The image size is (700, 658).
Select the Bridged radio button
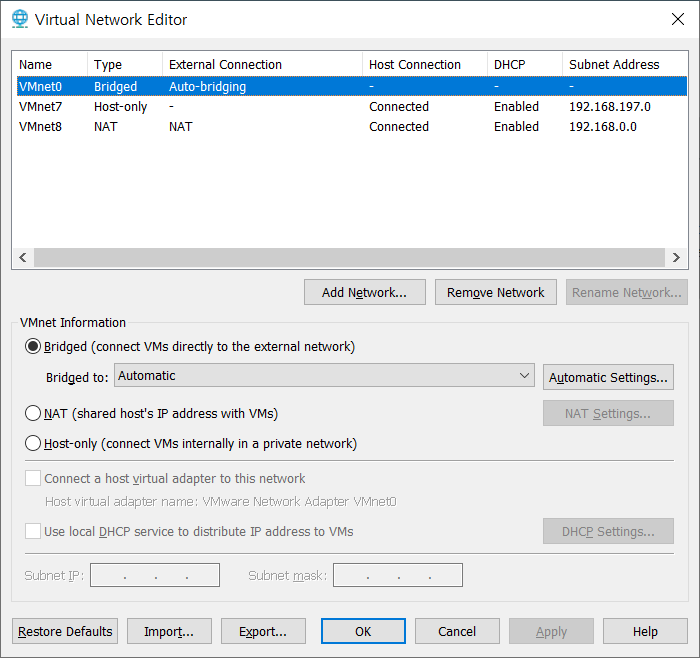(x=33, y=346)
